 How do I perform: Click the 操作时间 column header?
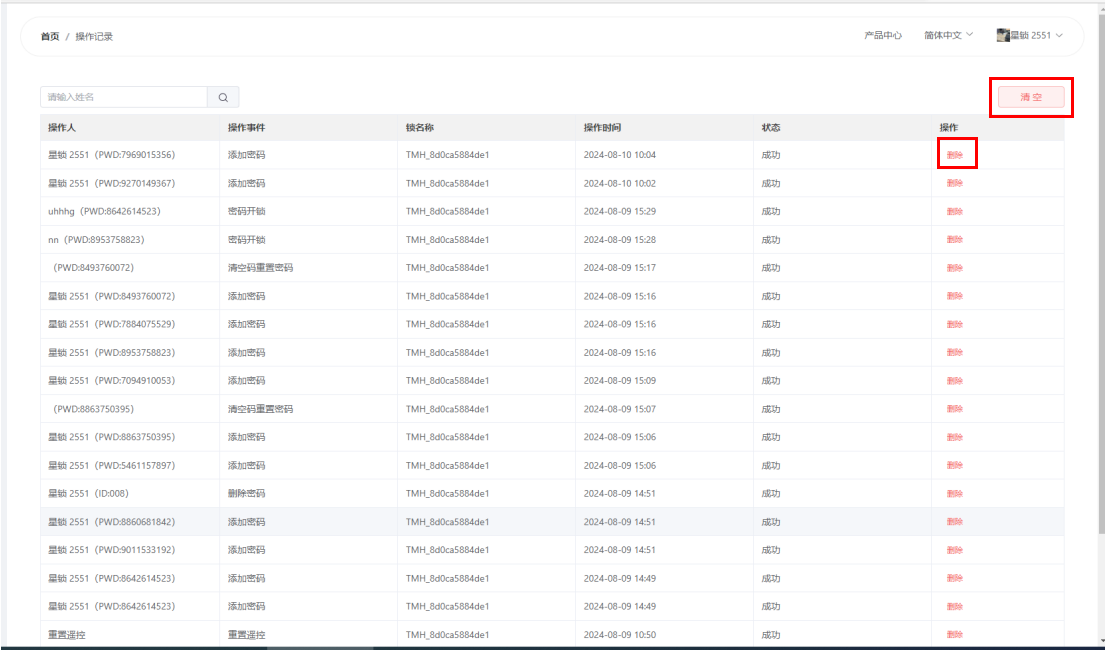(x=602, y=128)
